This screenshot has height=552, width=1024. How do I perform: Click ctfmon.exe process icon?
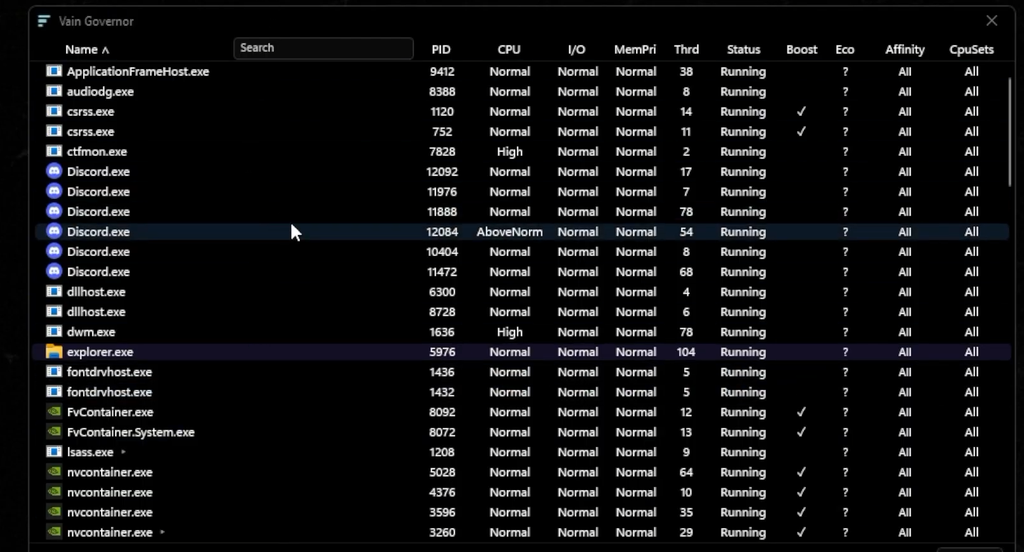[54, 152]
